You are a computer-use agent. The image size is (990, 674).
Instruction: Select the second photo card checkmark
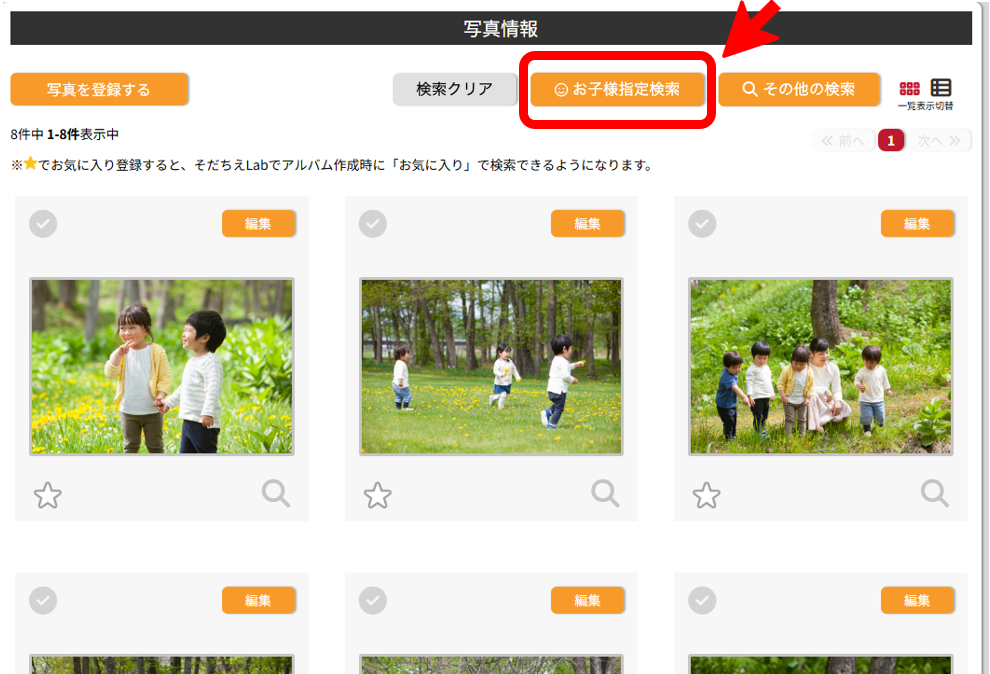373,224
